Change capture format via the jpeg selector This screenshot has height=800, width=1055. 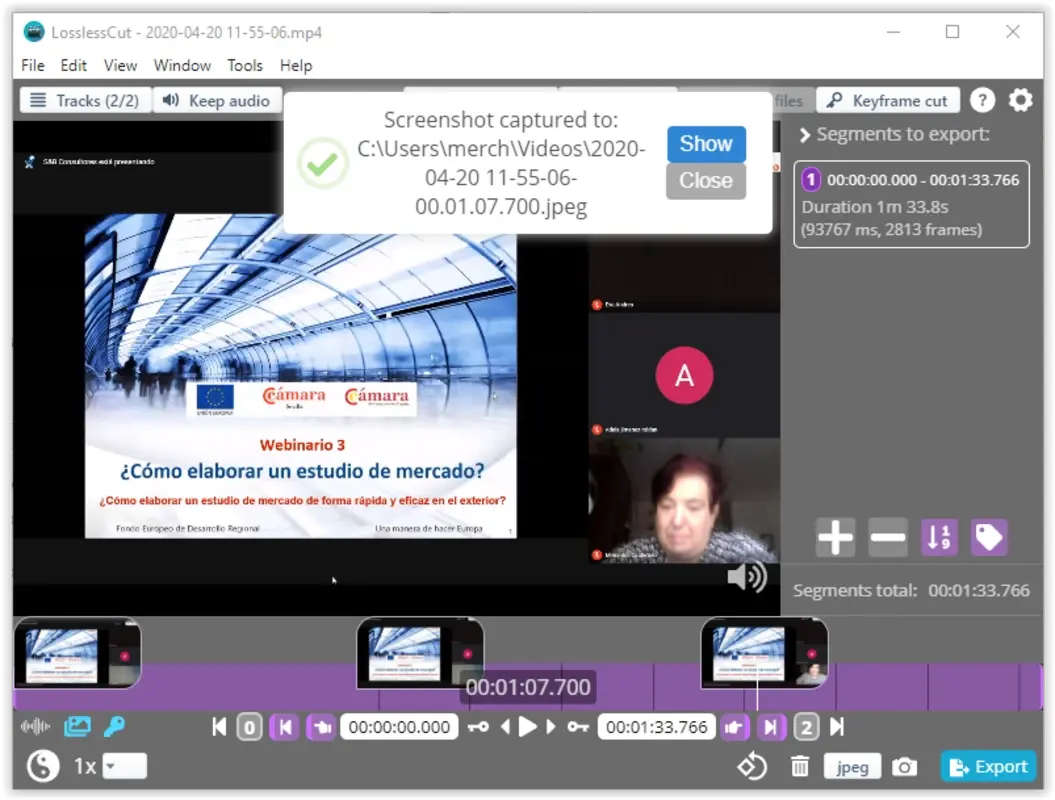(852, 766)
